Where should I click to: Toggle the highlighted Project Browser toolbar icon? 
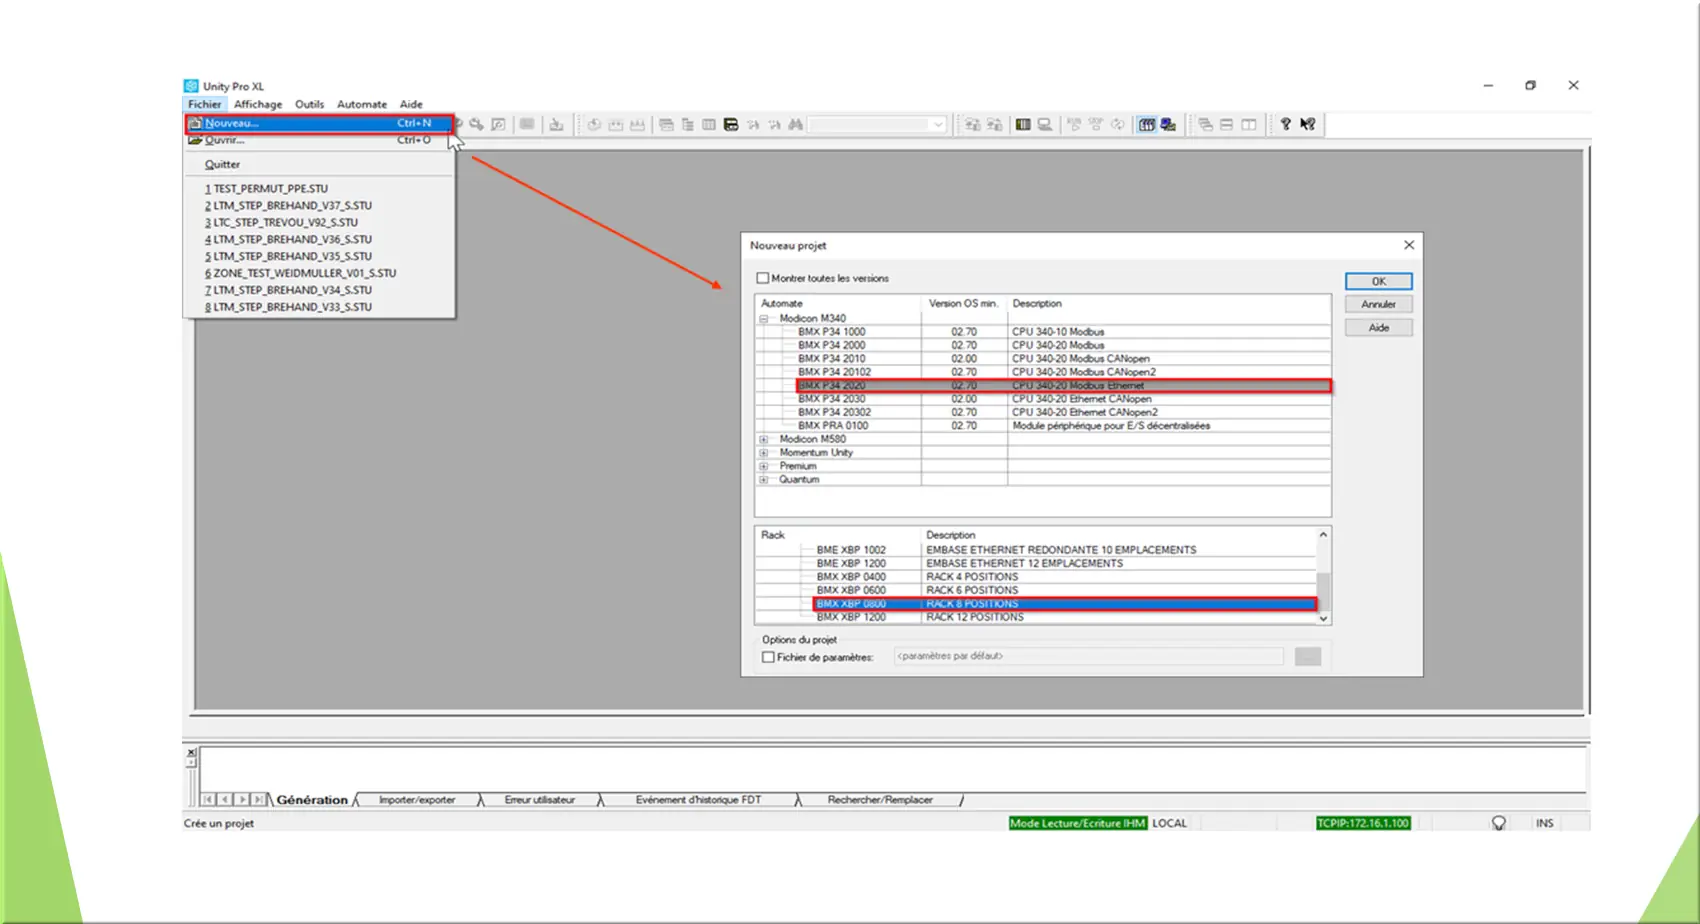tap(1146, 124)
